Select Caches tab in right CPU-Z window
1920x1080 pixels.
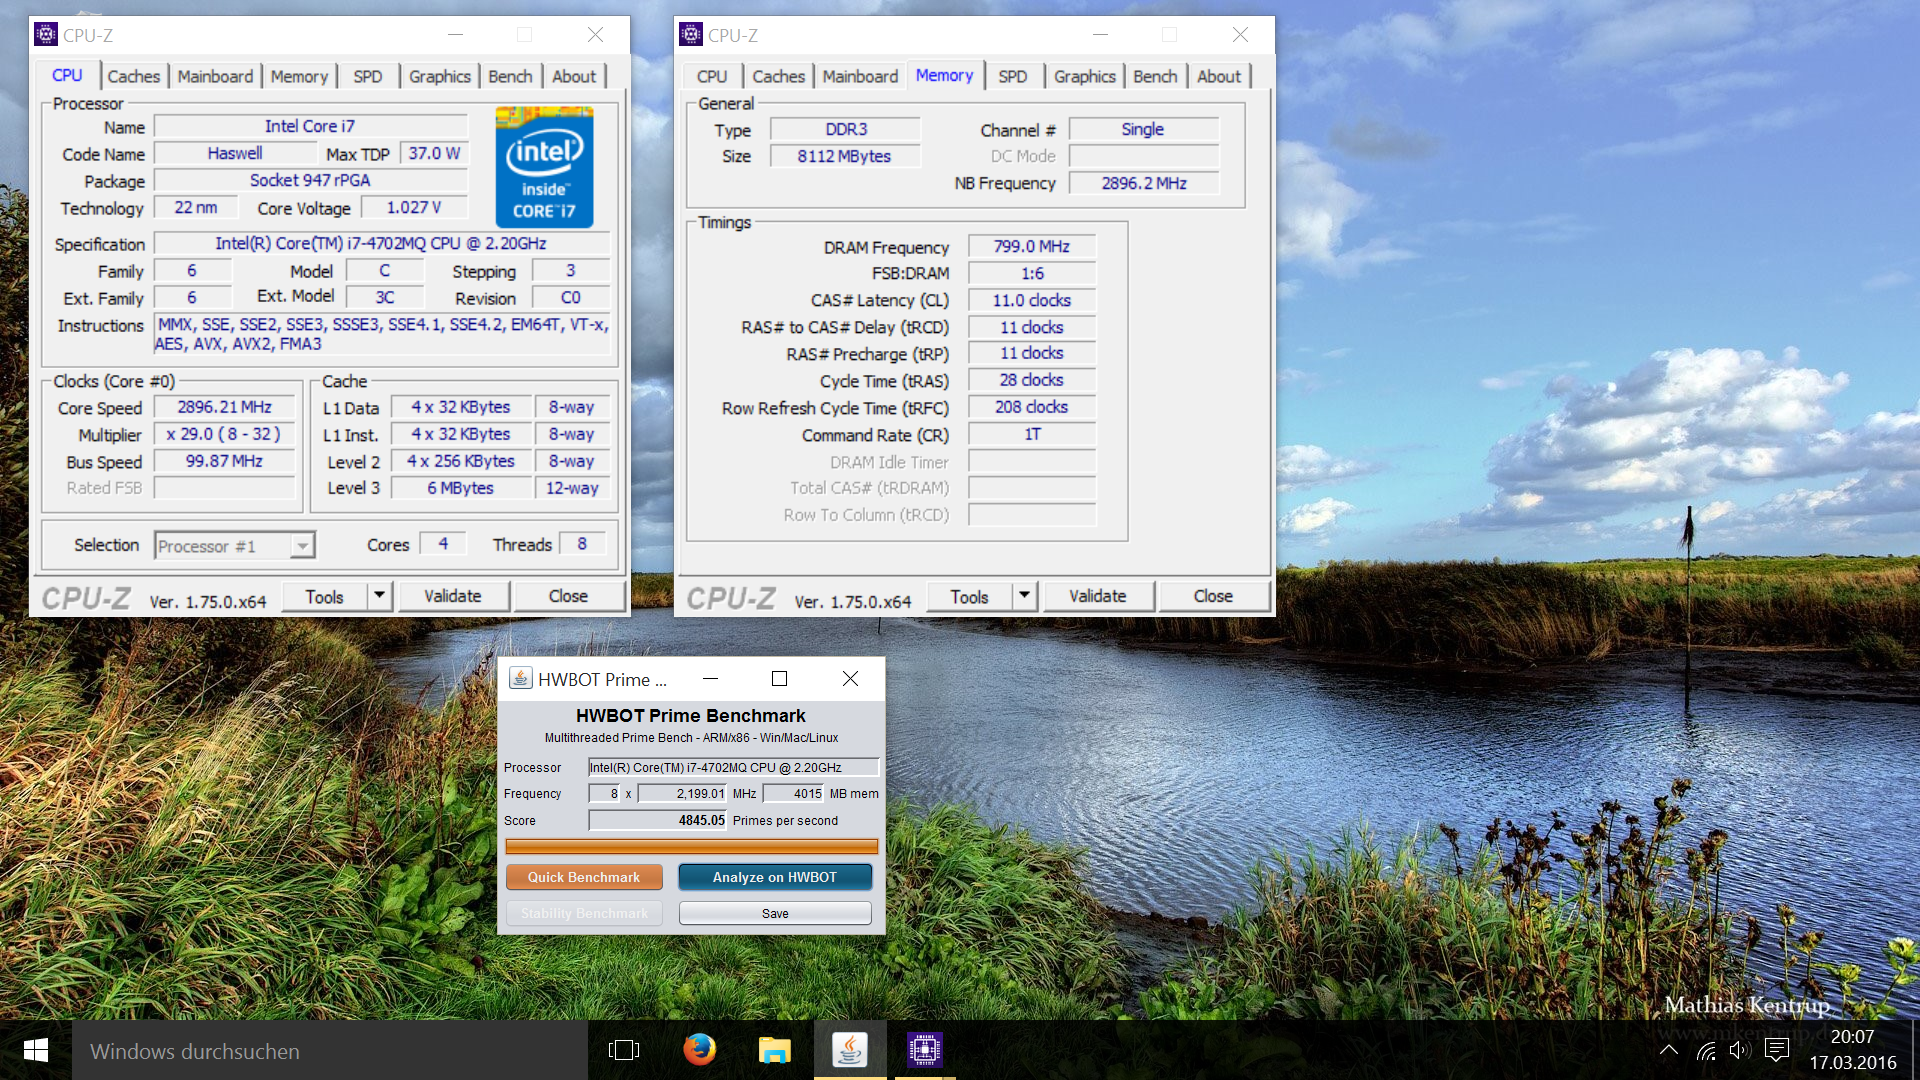pyautogui.click(x=778, y=76)
